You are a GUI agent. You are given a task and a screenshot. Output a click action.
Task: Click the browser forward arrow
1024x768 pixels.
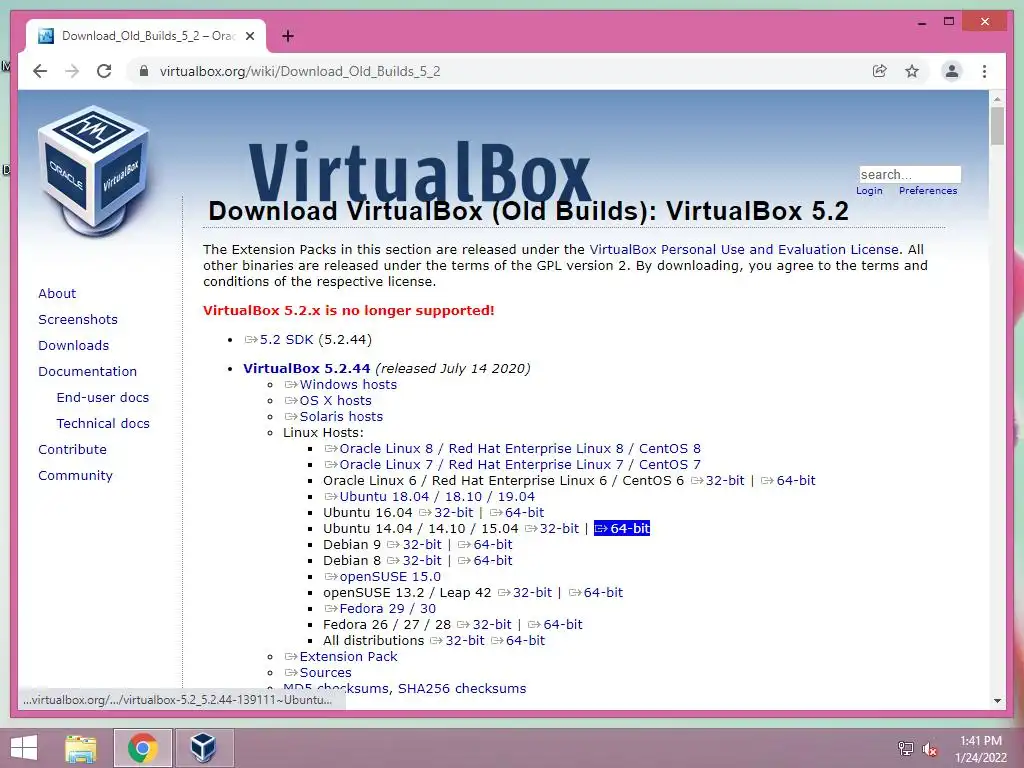tap(72, 71)
